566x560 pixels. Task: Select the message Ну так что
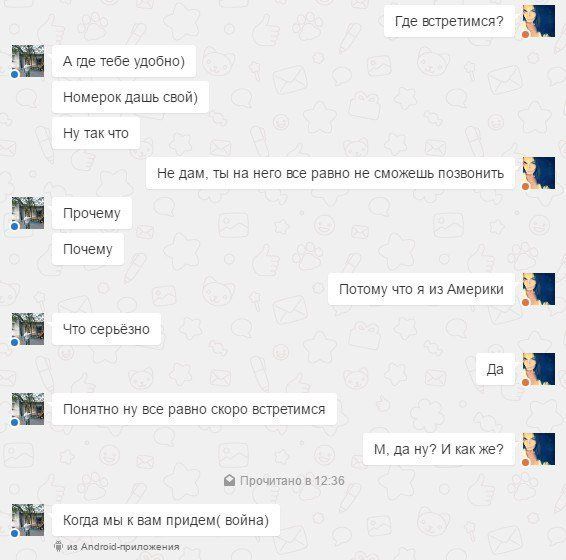coord(96,133)
